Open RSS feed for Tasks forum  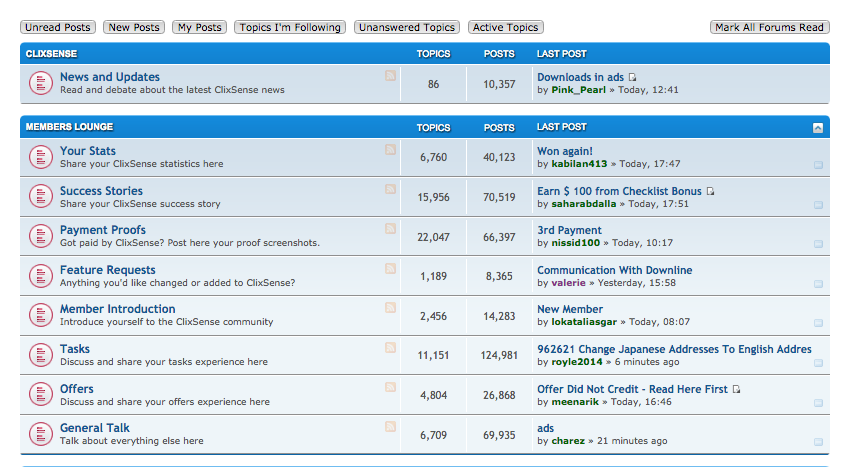[x=390, y=348]
